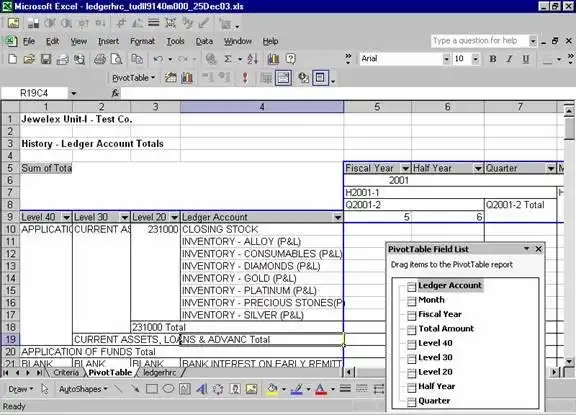The width and height of the screenshot is (576, 415).
Task: Click the Copy icon
Action: 137,59
